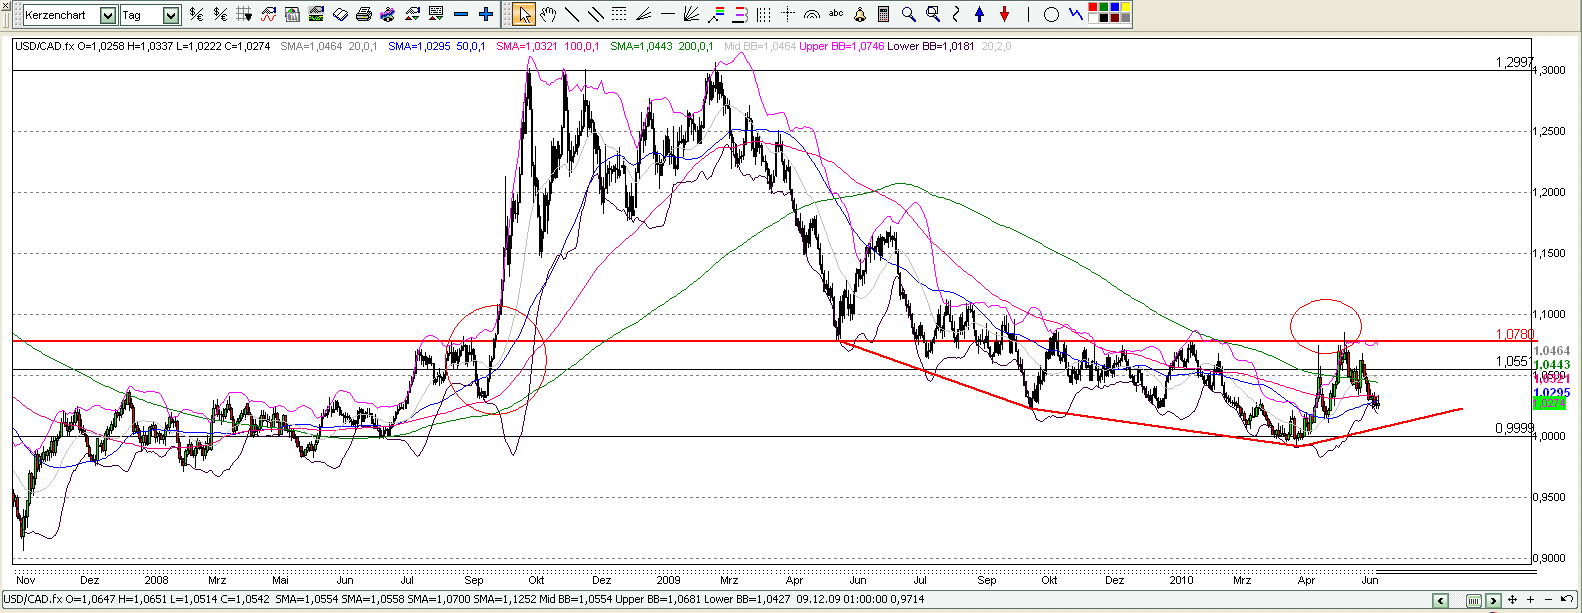Pick the green color swatch
This screenshot has width=1582, height=613.
[1103, 7]
